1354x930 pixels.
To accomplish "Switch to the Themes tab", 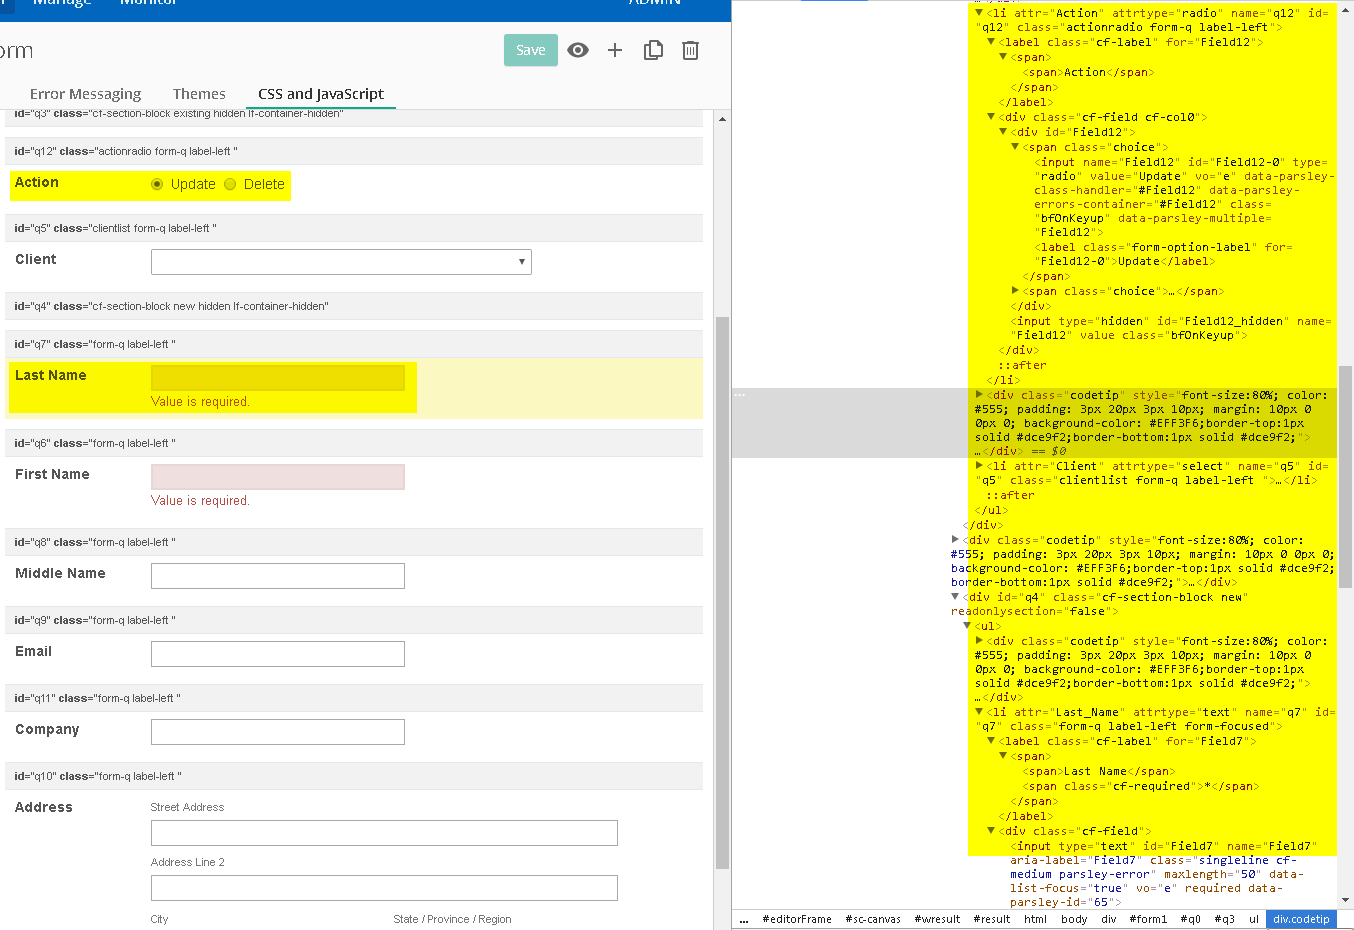I will [x=199, y=94].
